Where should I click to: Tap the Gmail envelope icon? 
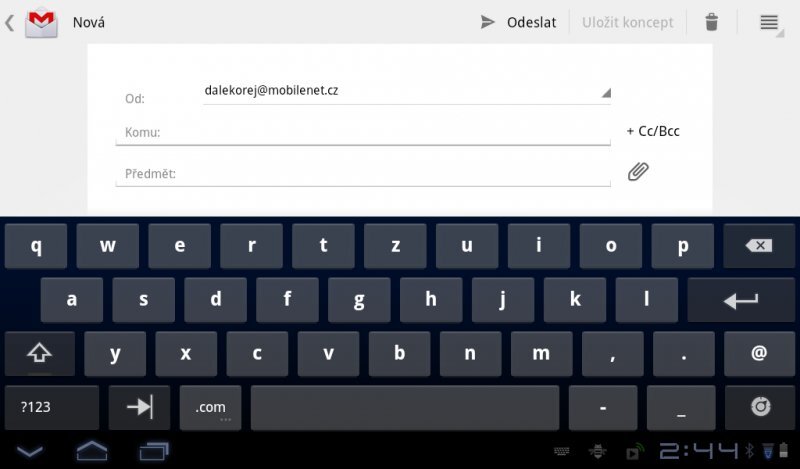(x=41, y=23)
